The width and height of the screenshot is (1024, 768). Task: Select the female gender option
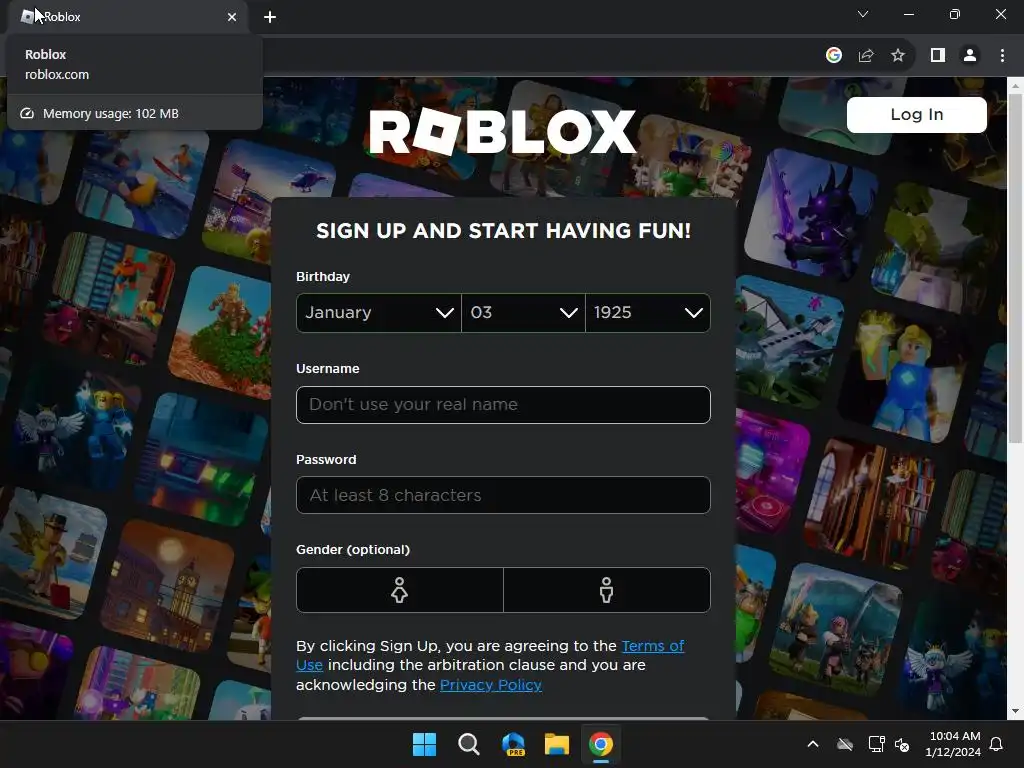(400, 590)
